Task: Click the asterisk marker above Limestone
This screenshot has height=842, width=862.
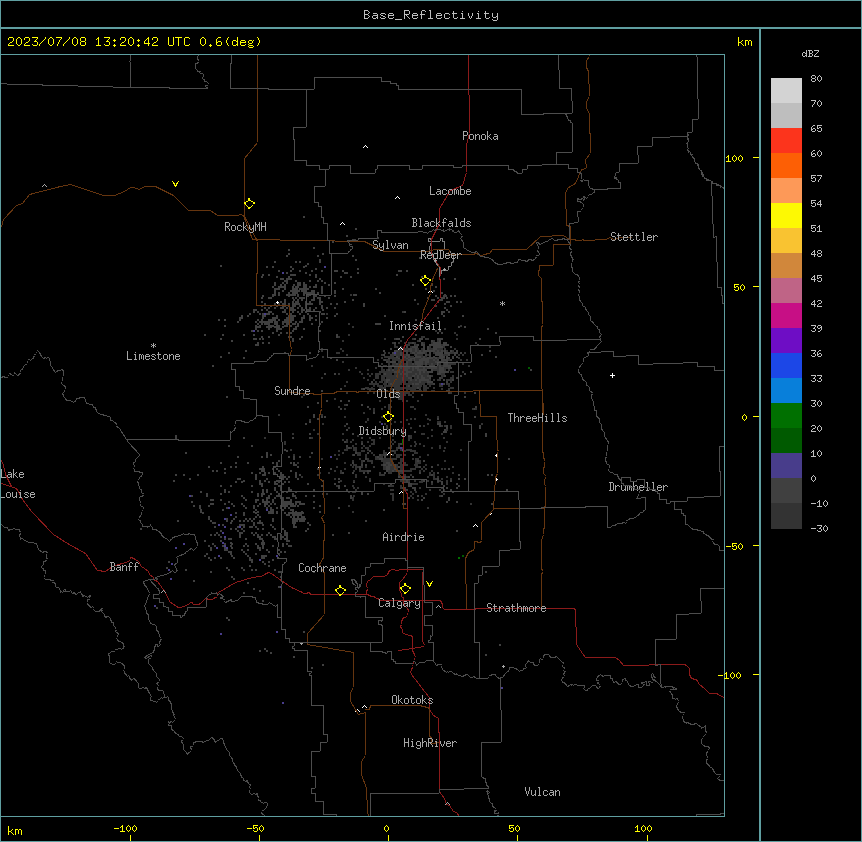Action: [x=153, y=346]
